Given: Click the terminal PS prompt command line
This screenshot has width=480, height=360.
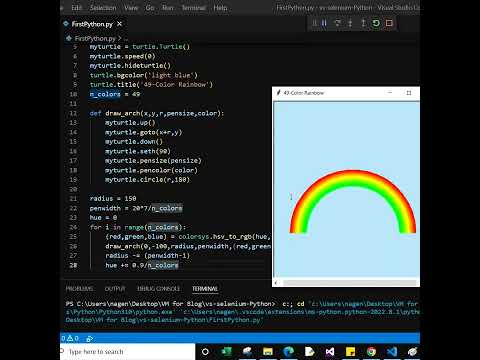Looking at the screenshot, I should (243, 304).
